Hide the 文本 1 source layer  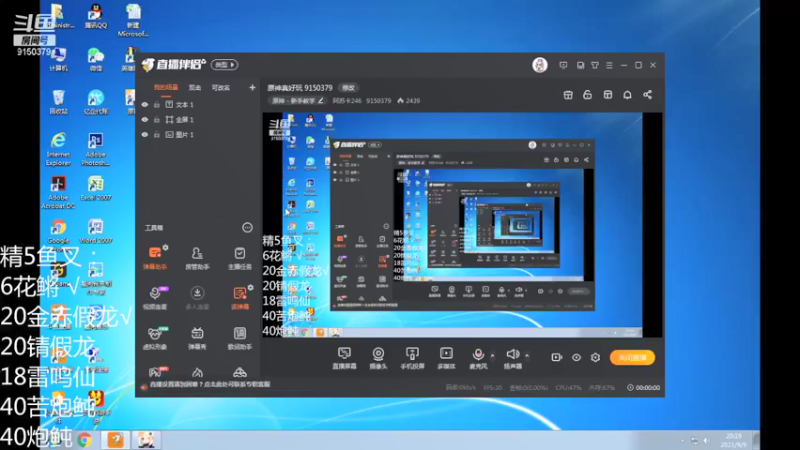click(x=145, y=105)
